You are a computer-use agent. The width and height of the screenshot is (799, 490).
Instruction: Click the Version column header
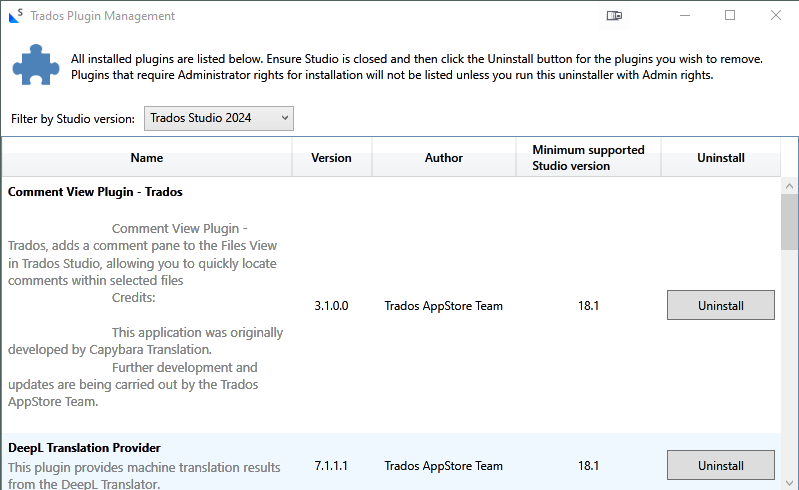331,158
